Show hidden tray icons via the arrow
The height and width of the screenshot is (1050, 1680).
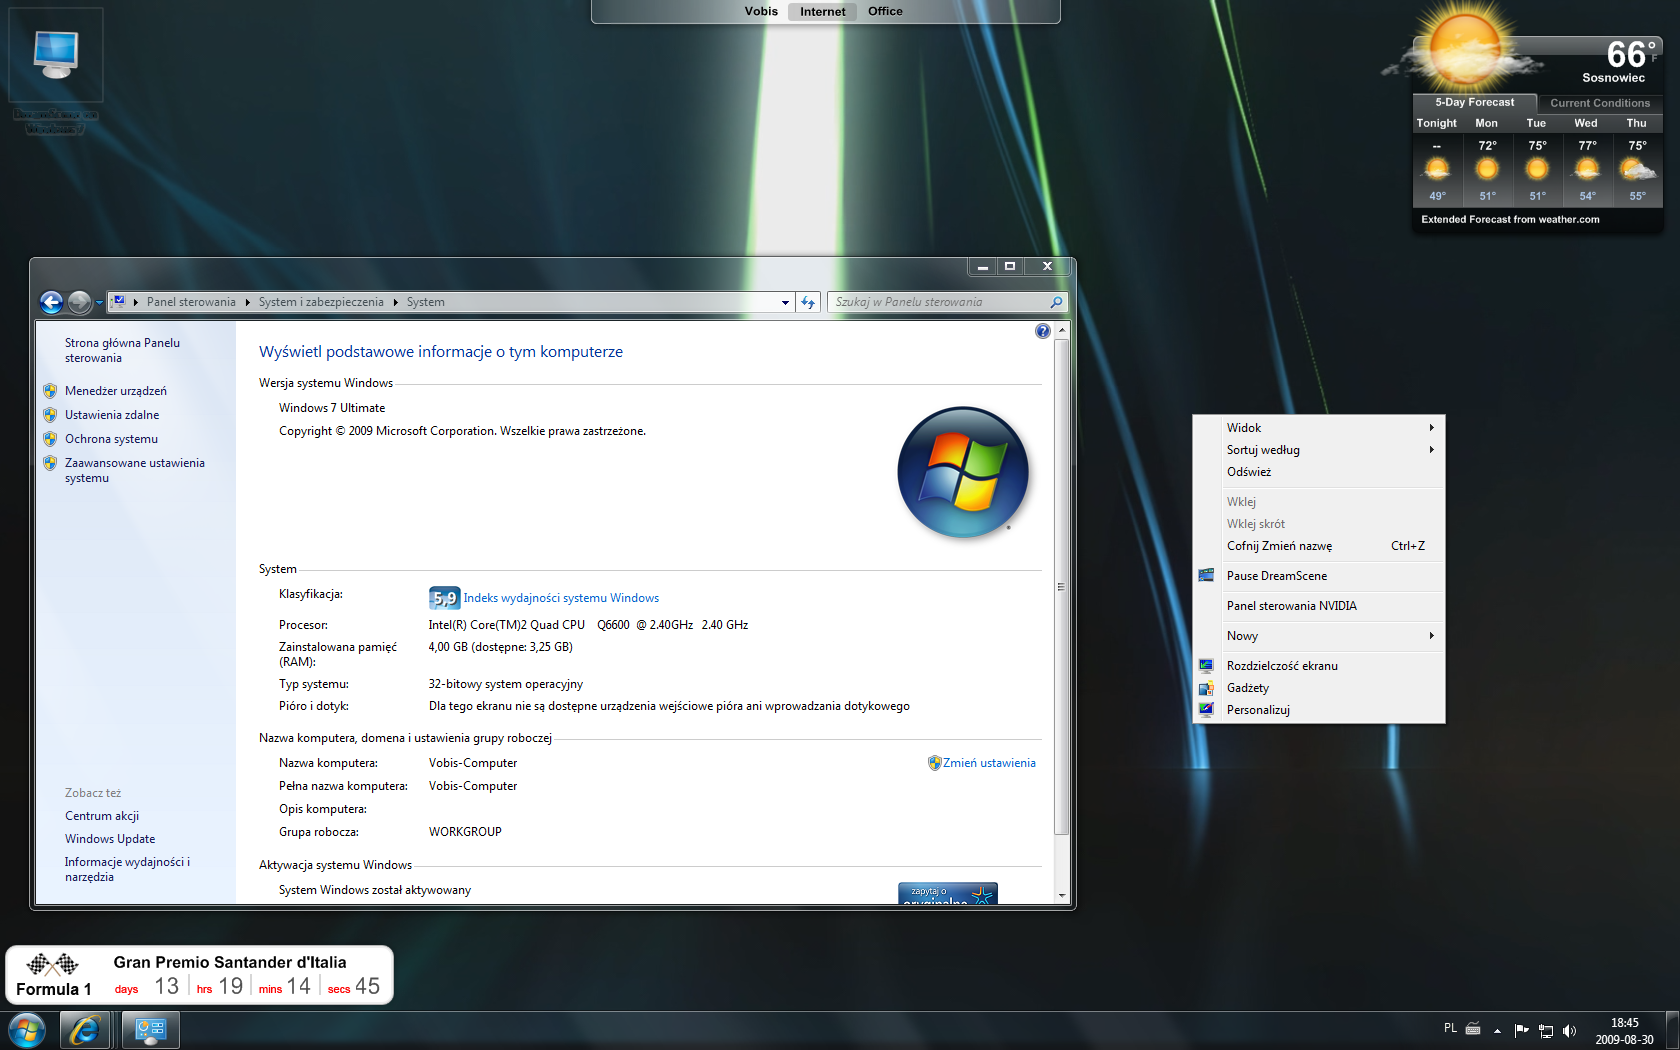tap(1497, 1031)
